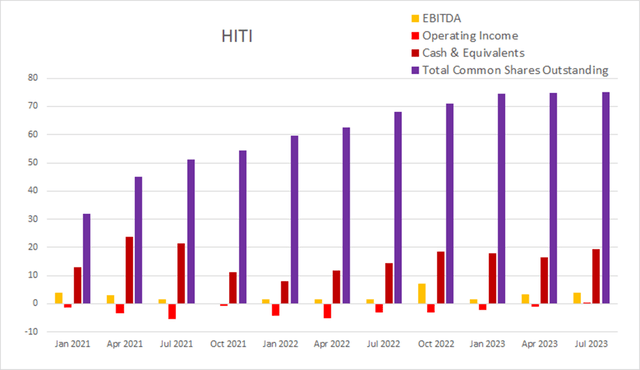This screenshot has height=370, width=640.
Task: Select the dark red cash bar for Jan 2022
Action: [284, 292]
